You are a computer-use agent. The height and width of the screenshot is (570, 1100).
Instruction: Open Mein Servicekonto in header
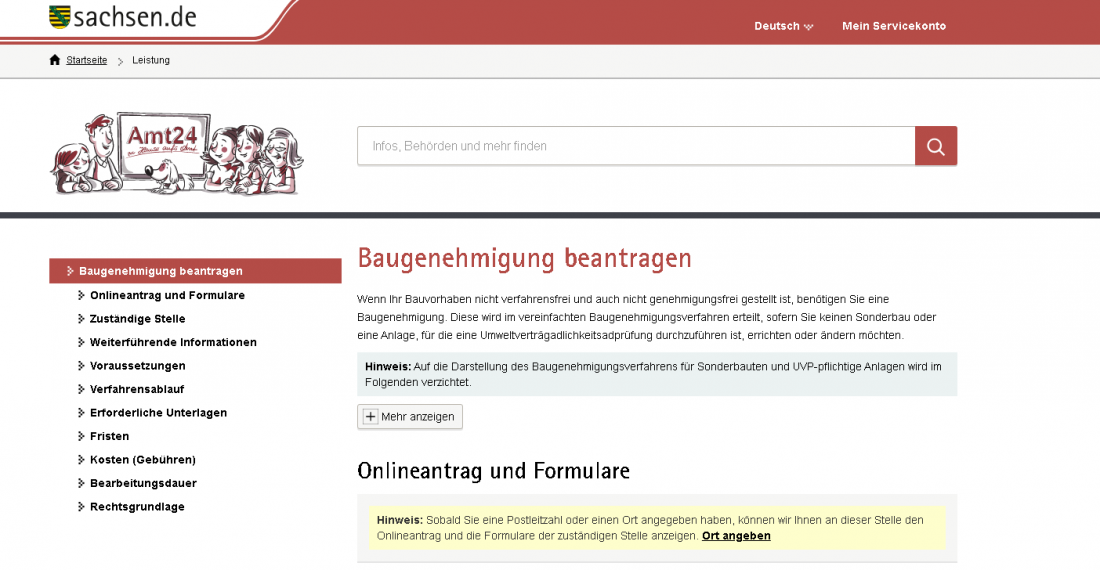(x=894, y=26)
